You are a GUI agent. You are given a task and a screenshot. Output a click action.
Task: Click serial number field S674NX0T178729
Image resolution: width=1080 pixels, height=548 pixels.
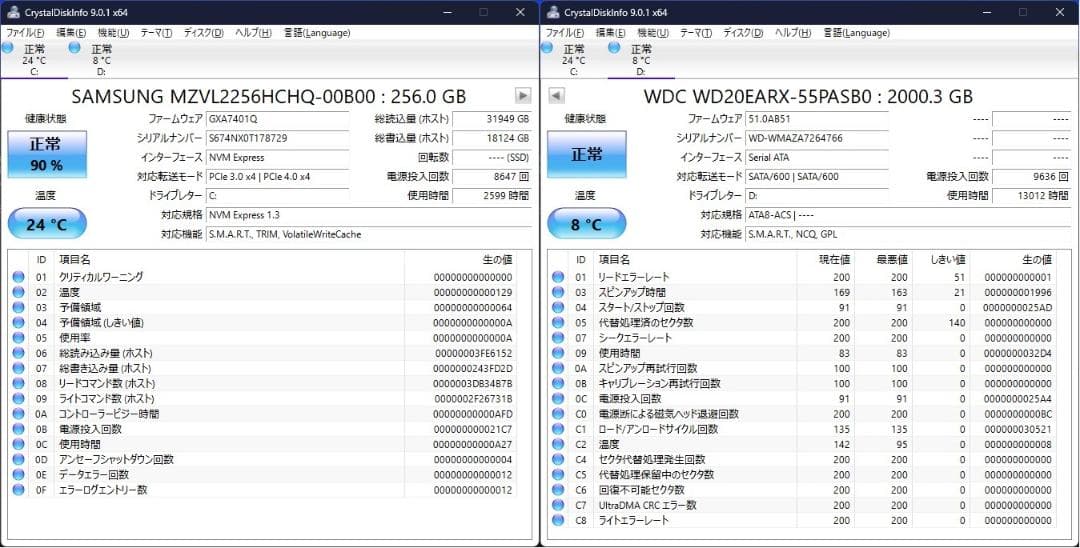pyautogui.click(x=277, y=138)
